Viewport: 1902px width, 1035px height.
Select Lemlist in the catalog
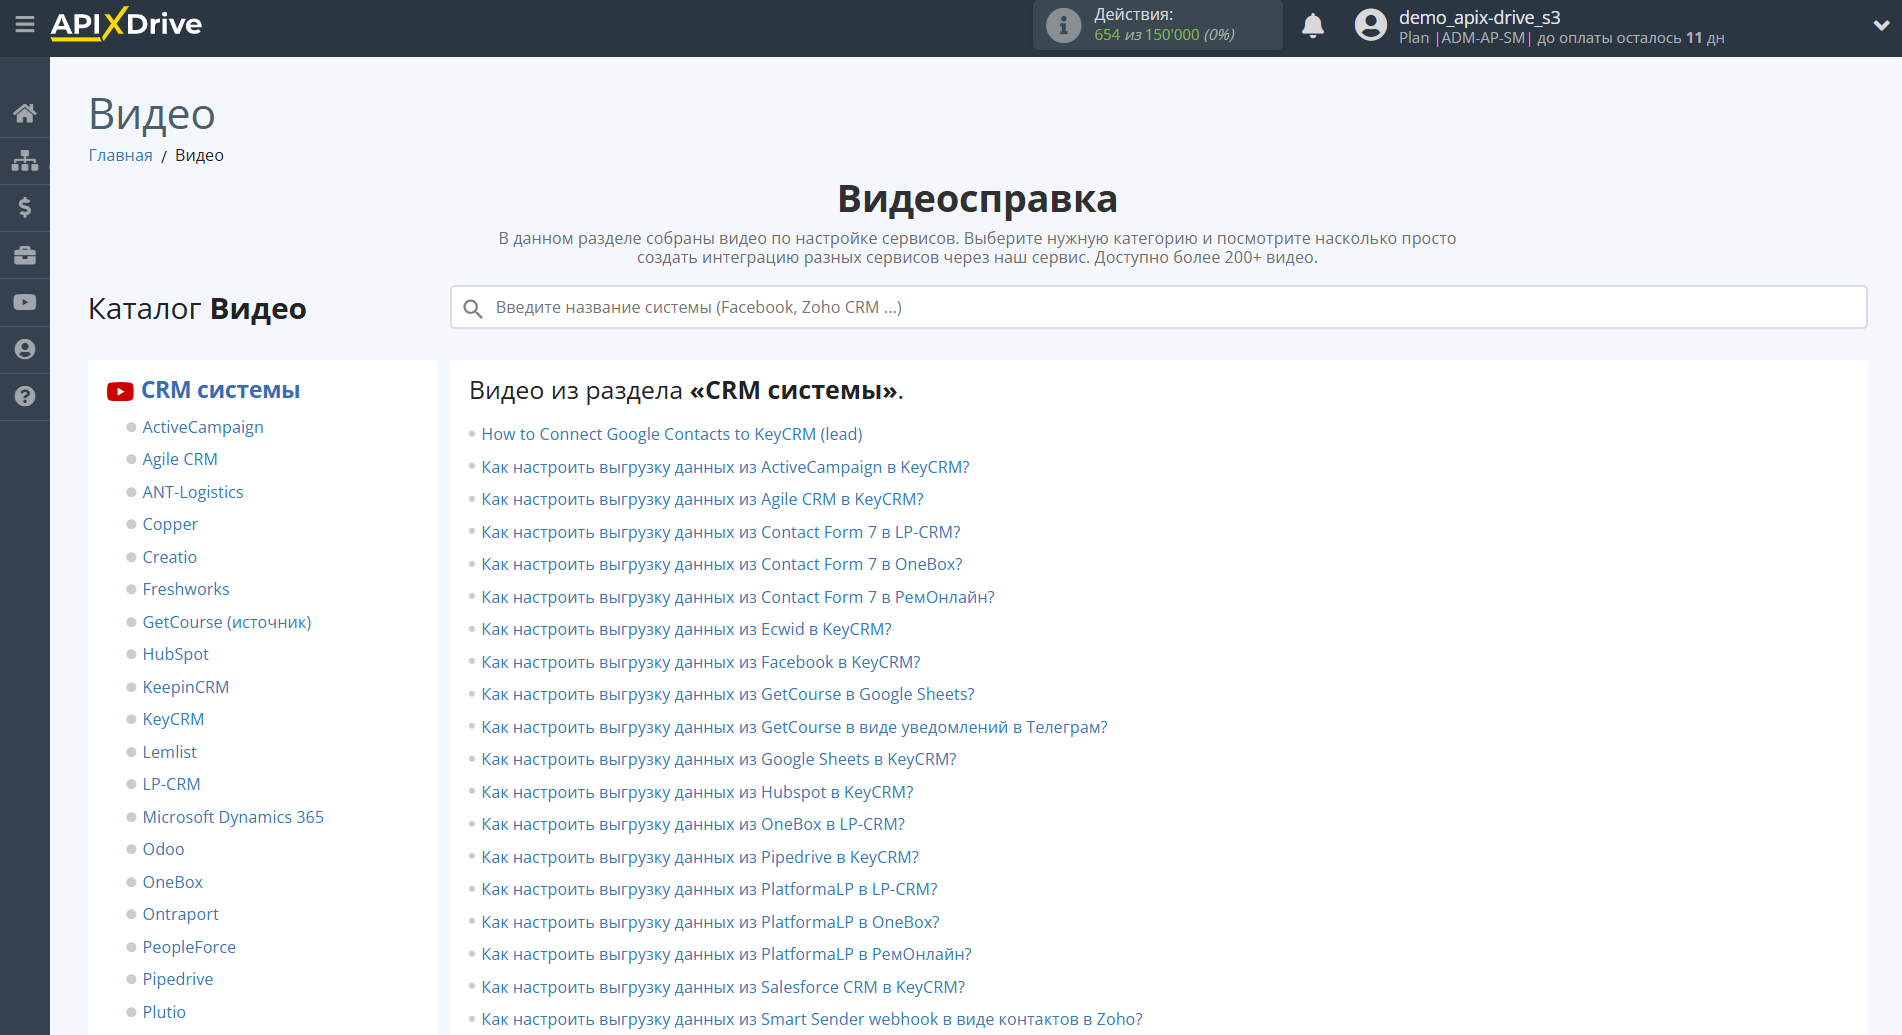pyautogui.click(x=169, y=752)
